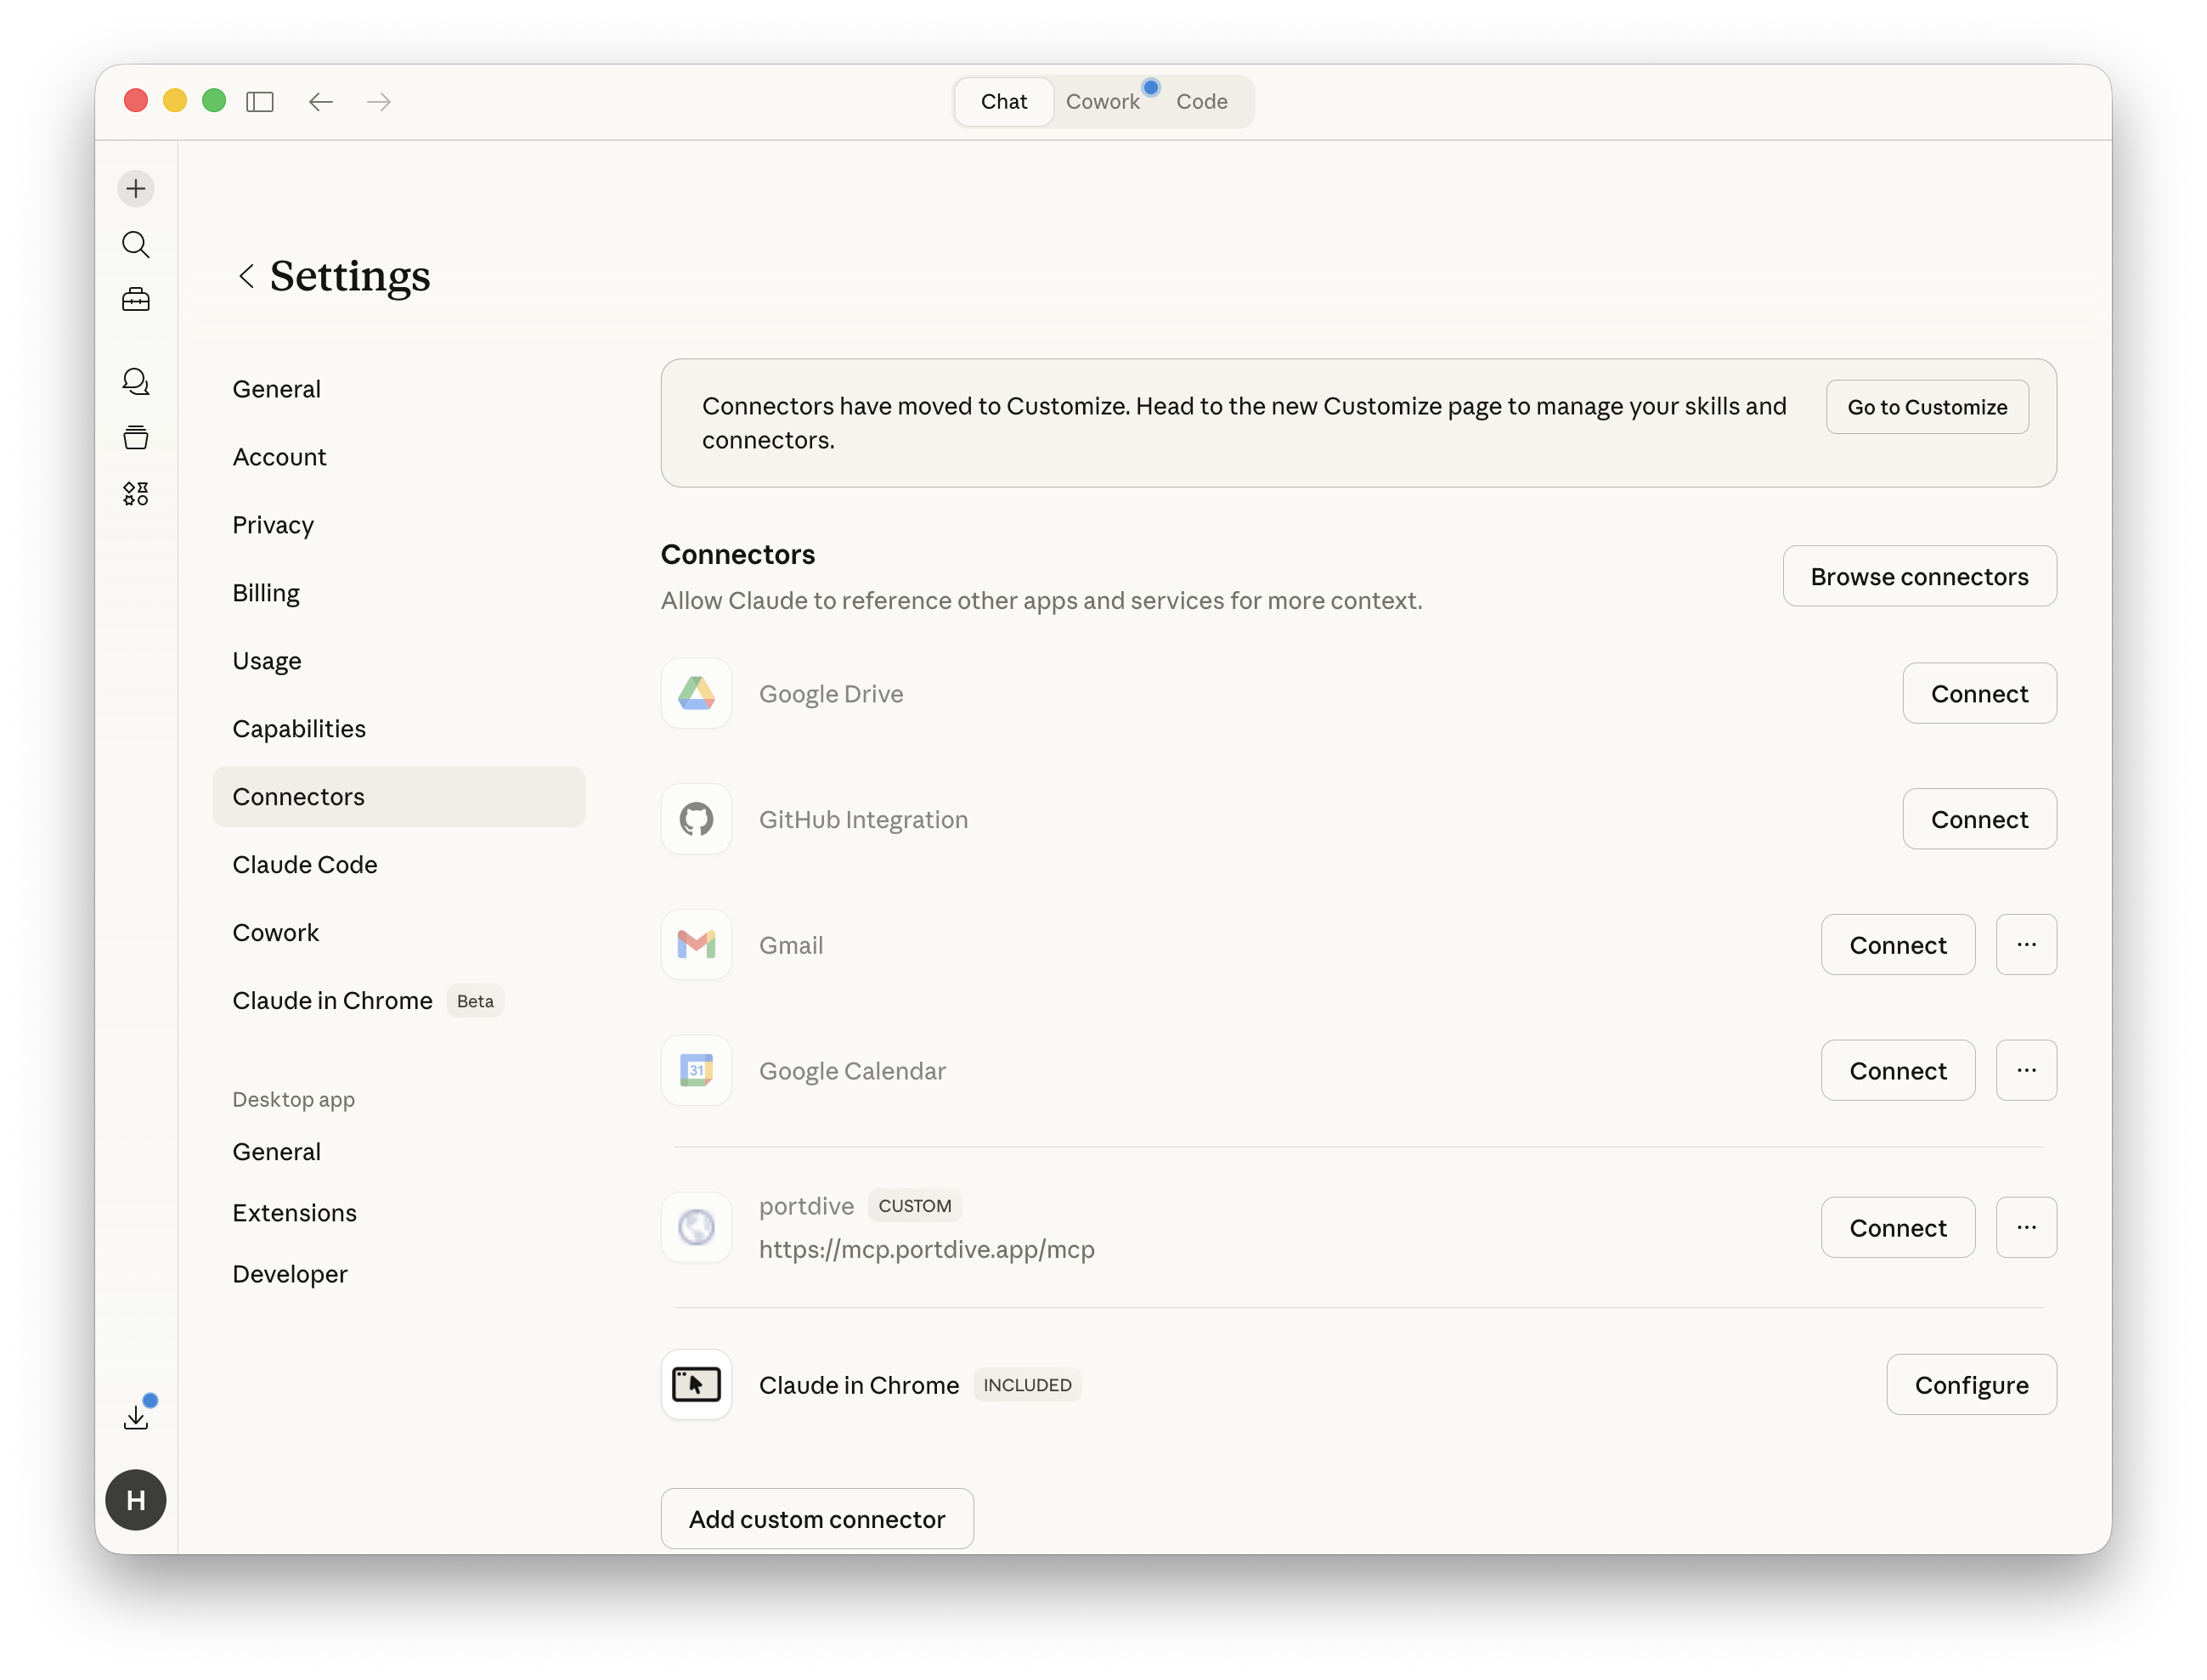Click Browse connectors button
The width and height of the screenshot is (2207, 1680).
pos(1919,576)
